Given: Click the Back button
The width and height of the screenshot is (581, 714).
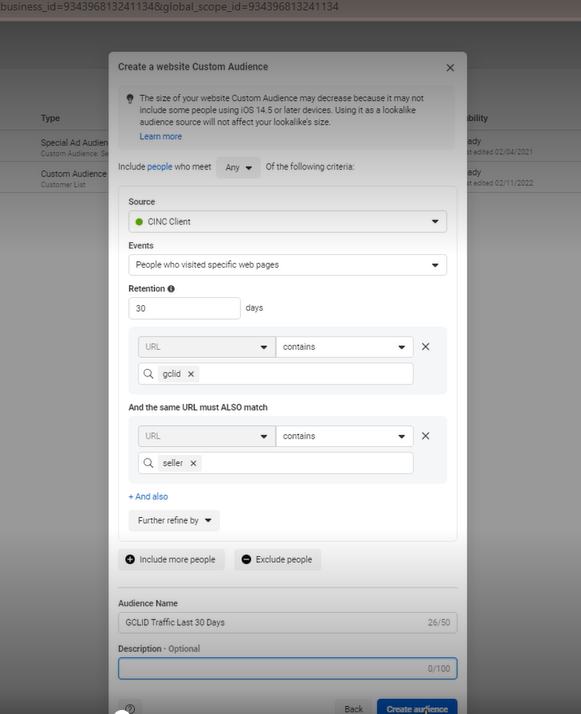Looking at the screenshot, I should click(x=353, y=709).
